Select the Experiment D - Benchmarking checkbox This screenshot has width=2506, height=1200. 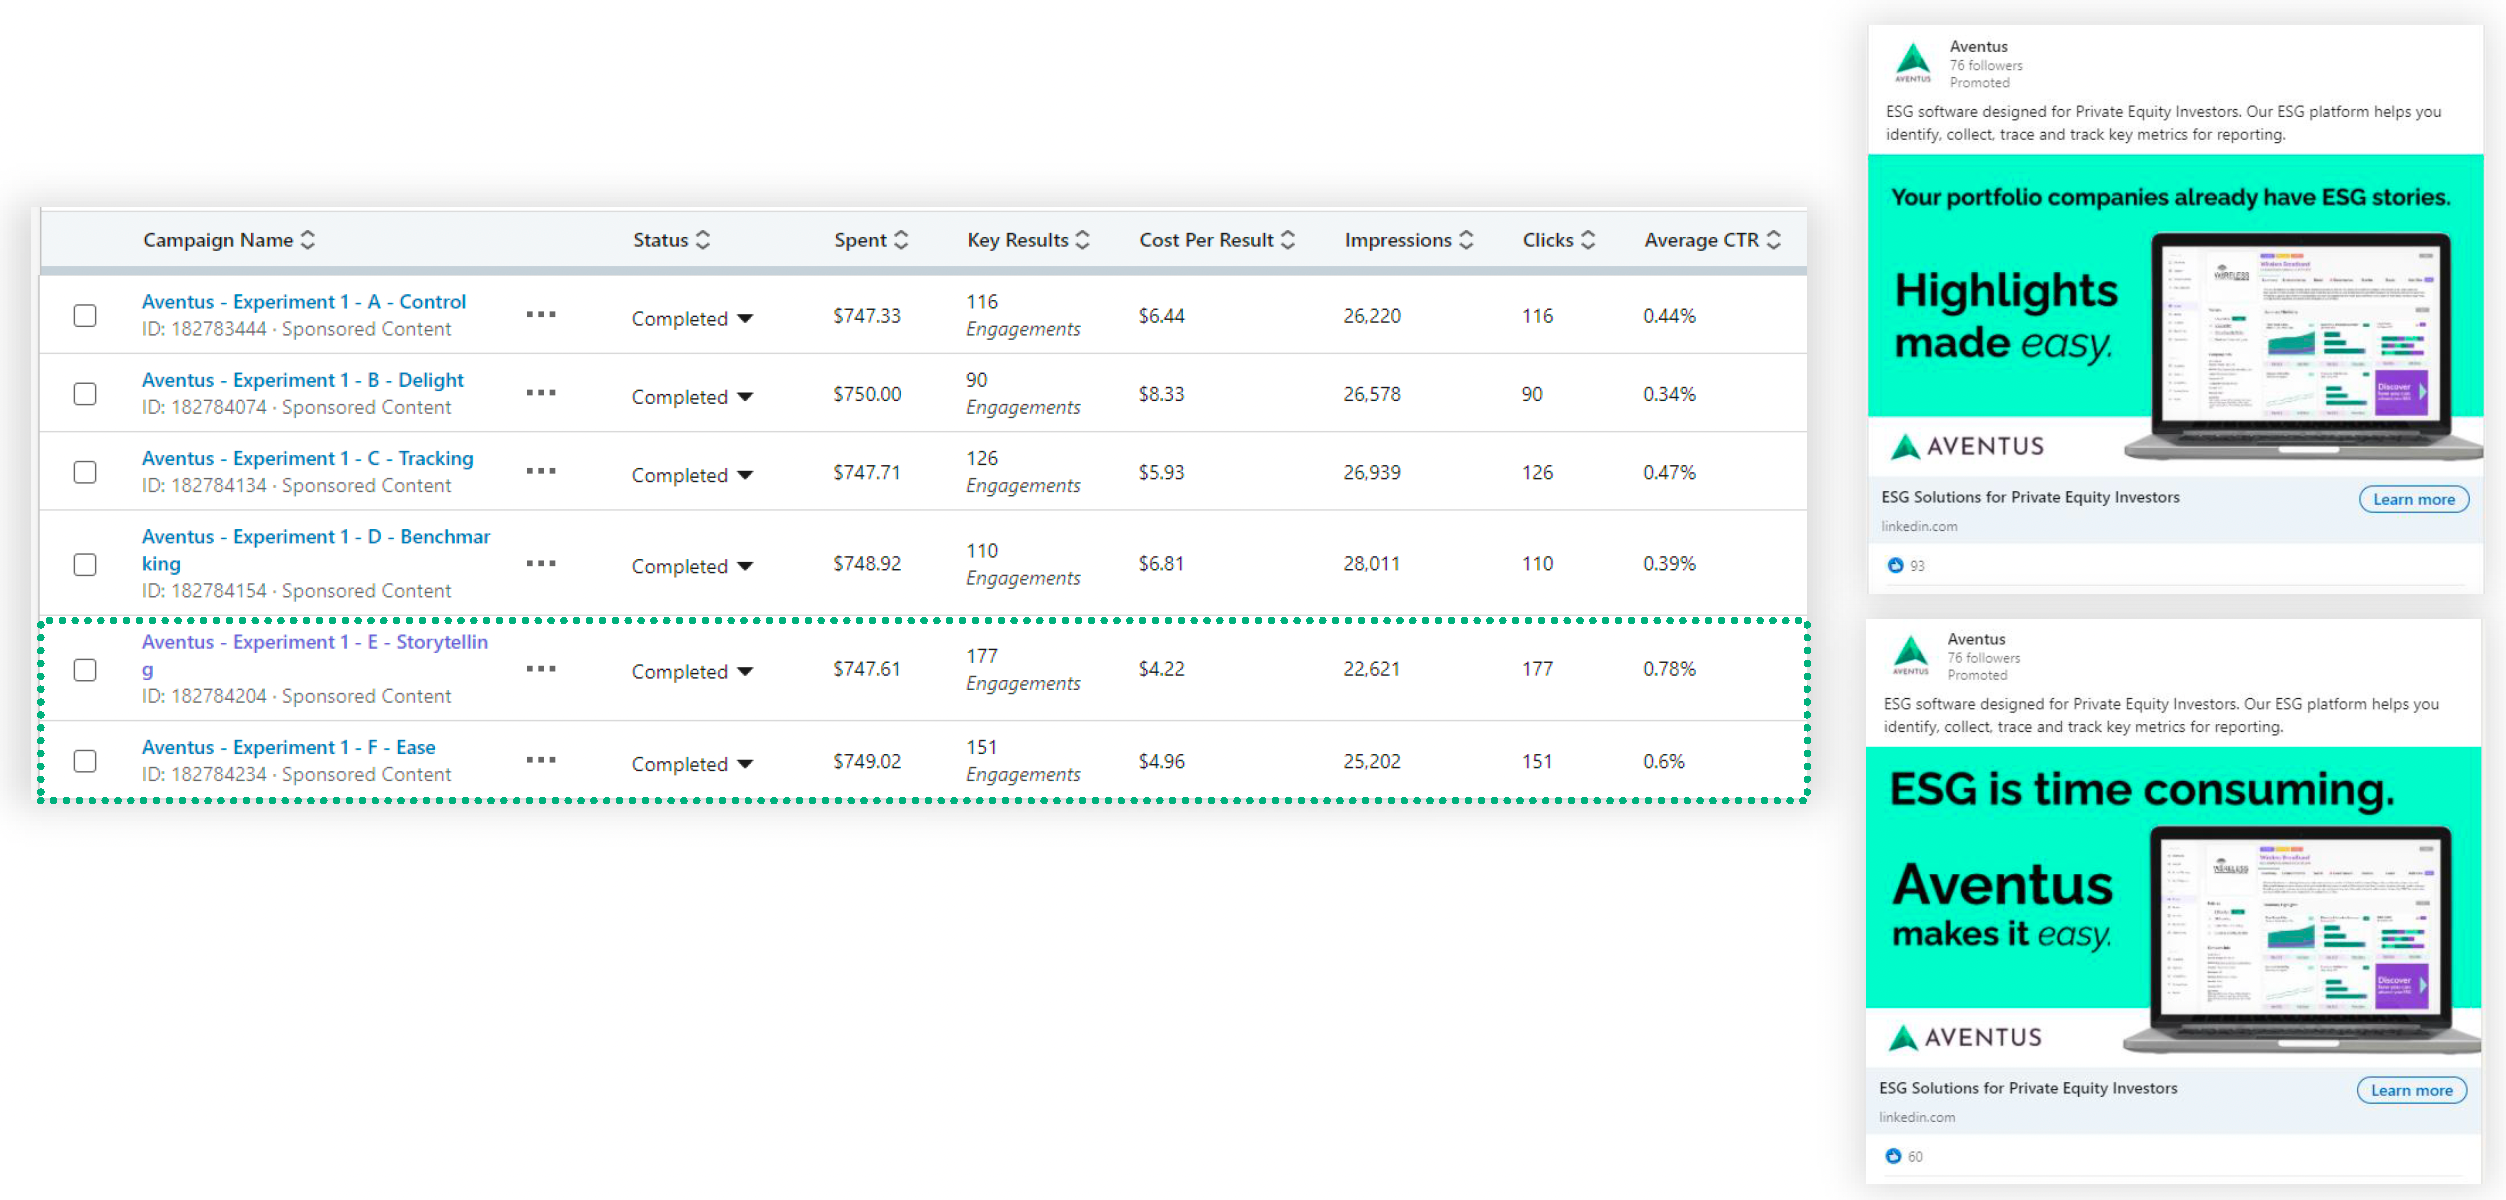[85, 564]
